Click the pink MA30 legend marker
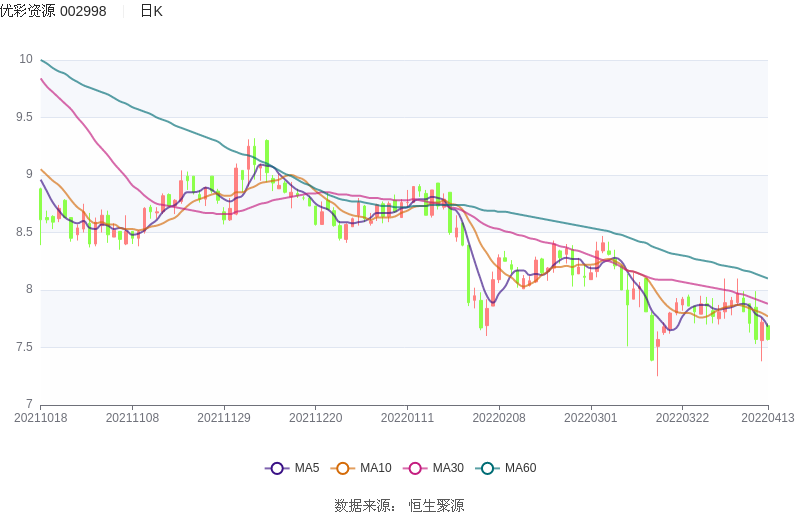The width and height of the screenshot is (800, 517). 416,468
